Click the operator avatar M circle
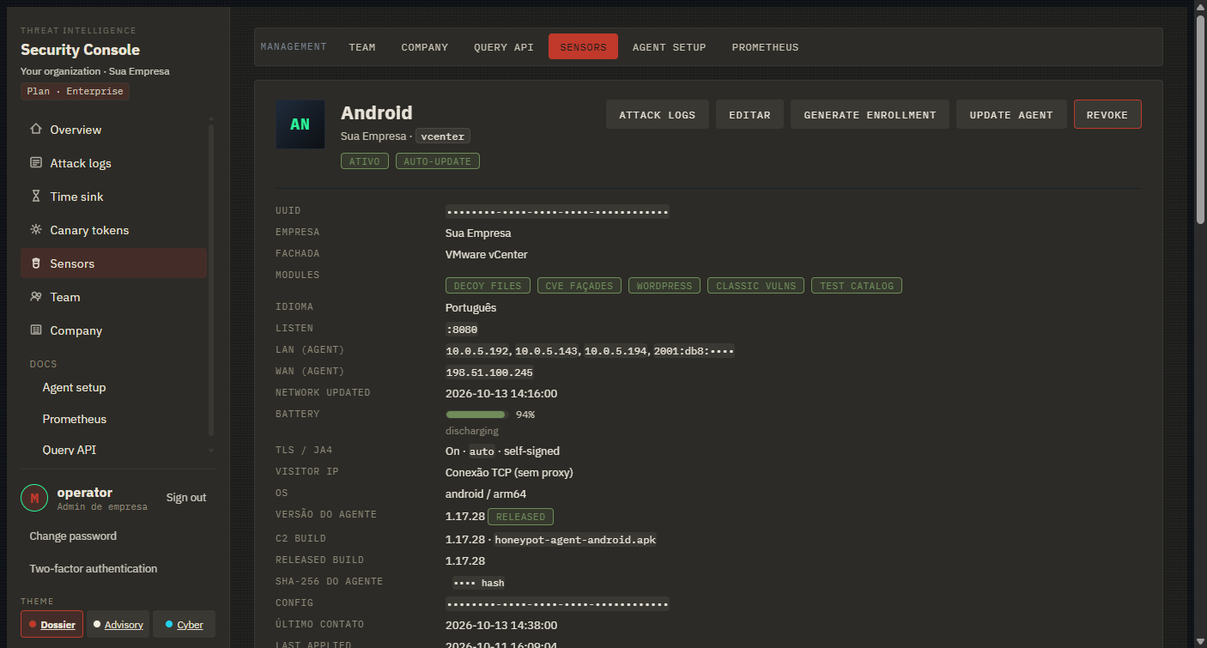This screenshot has width=1207, height=648. coord(34,498)
